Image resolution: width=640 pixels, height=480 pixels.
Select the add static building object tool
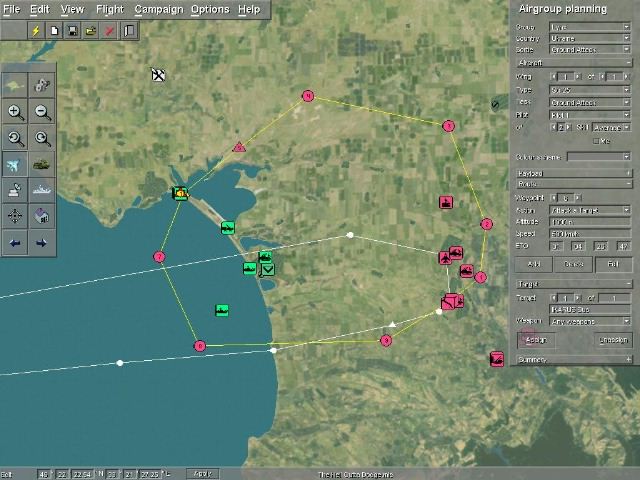pyautogui.click(x=42, y=216)
